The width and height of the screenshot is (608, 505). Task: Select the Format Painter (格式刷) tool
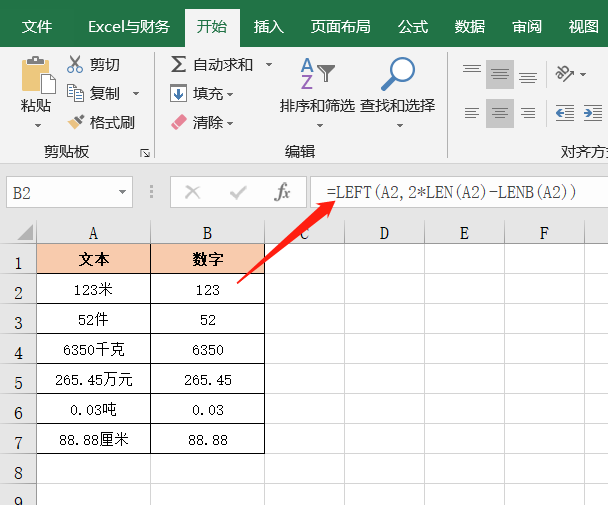tap(100, 122)
